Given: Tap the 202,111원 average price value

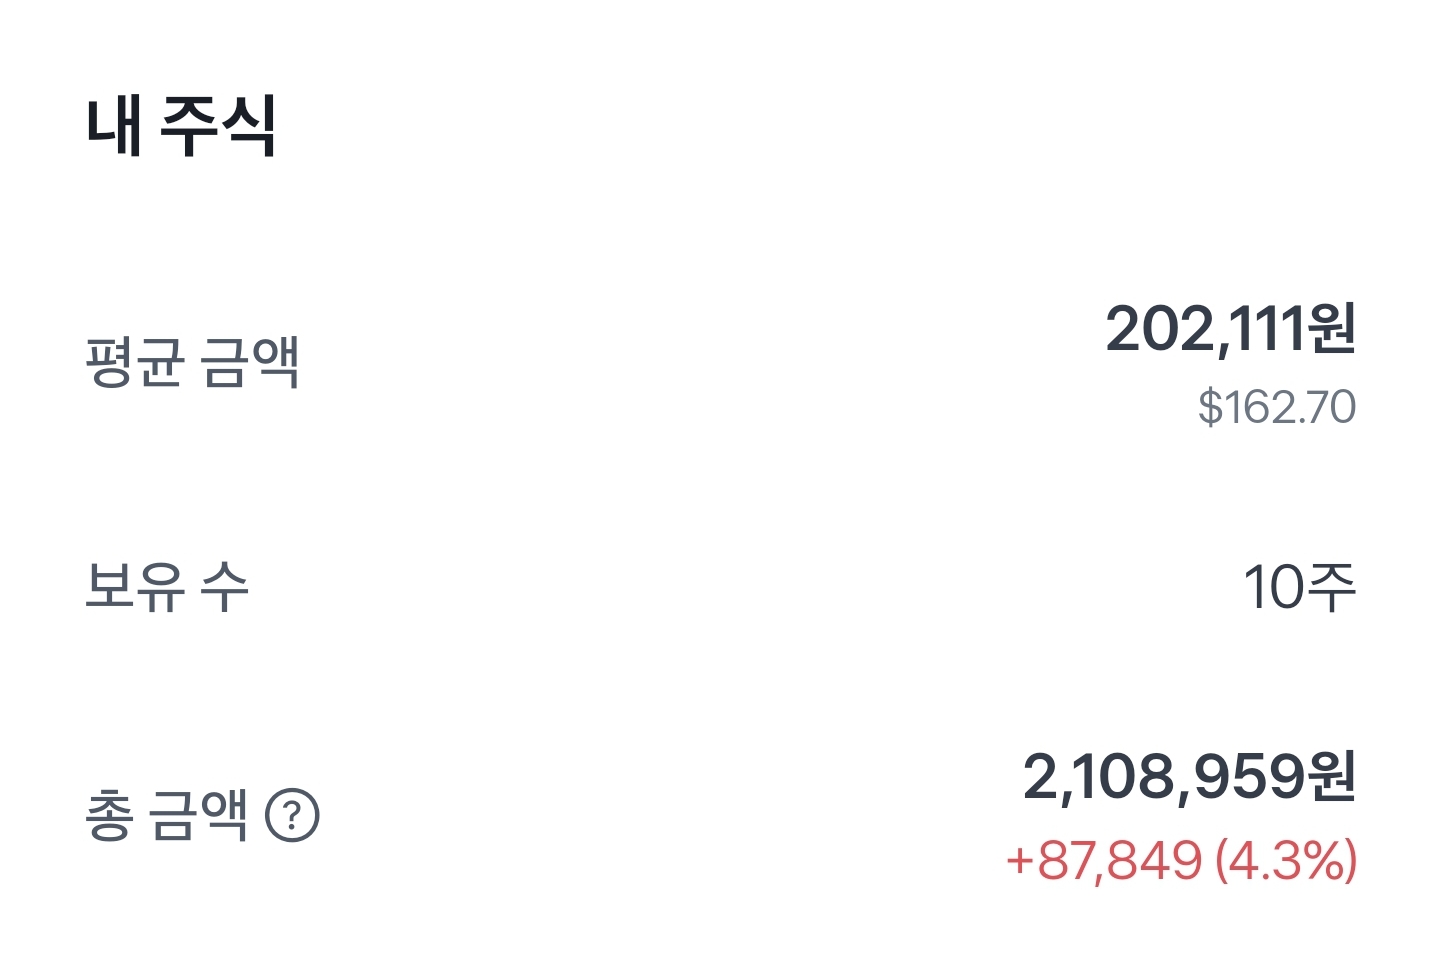Looking at the screenshot, I should click(x=1231, y=329).
